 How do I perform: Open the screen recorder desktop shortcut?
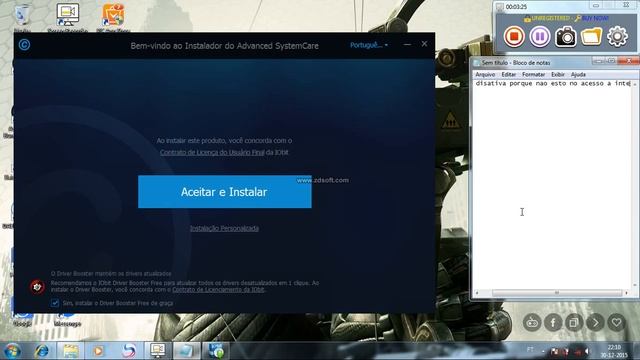click(67, 17)
